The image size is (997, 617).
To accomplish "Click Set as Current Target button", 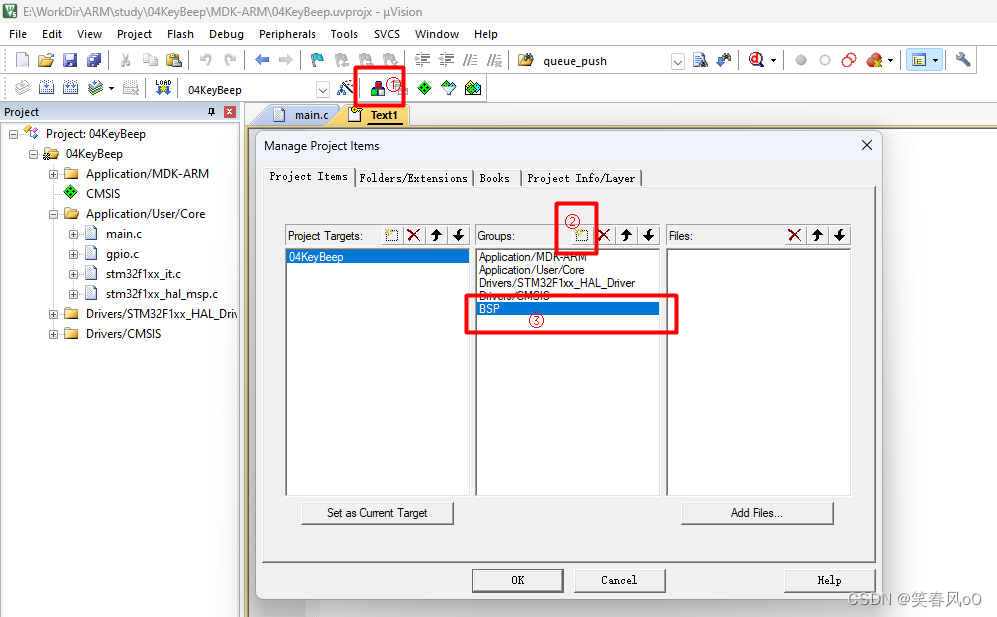I will click(377, 513).
